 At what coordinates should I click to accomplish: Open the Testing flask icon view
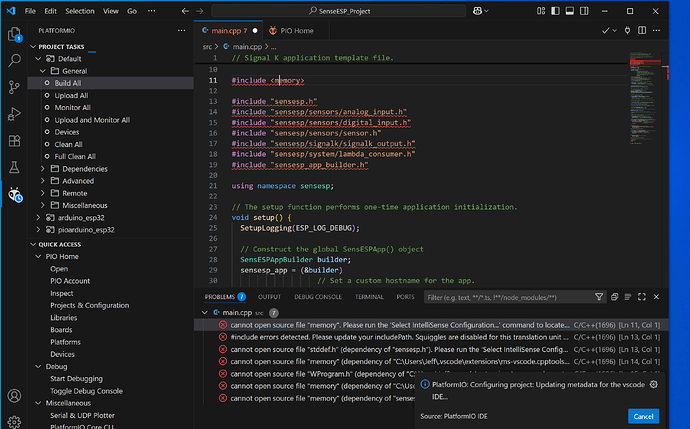tap(15, 168)
